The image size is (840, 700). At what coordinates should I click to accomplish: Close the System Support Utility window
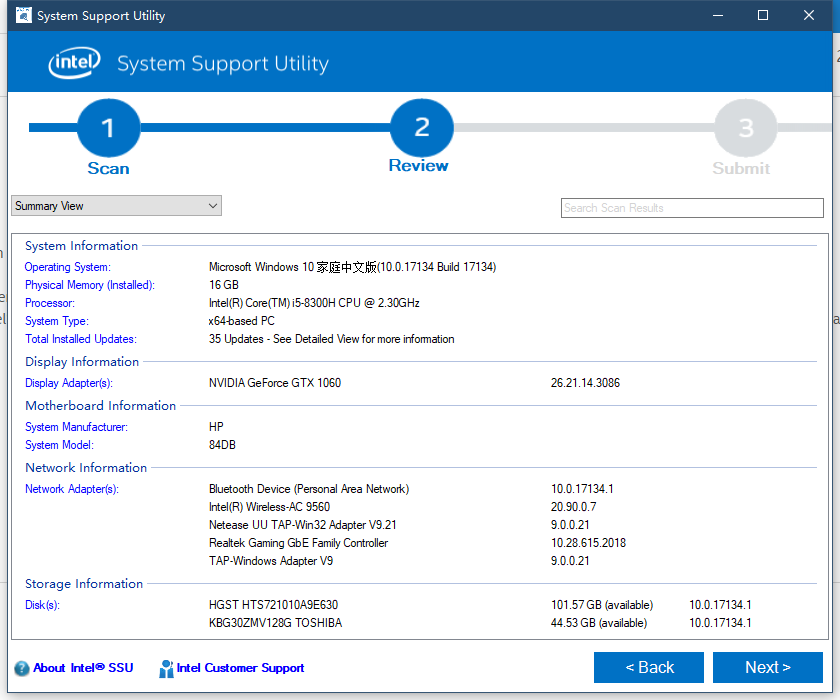tap(809, 16)
